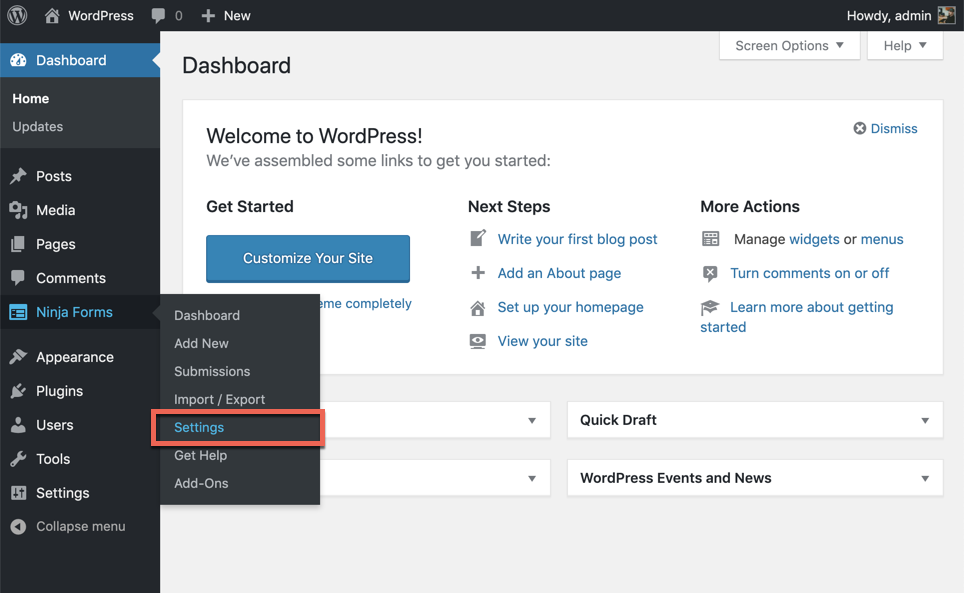Choose Import / Export from the submenu
Screen dimensions: 964x593
(x=219, y=399)
